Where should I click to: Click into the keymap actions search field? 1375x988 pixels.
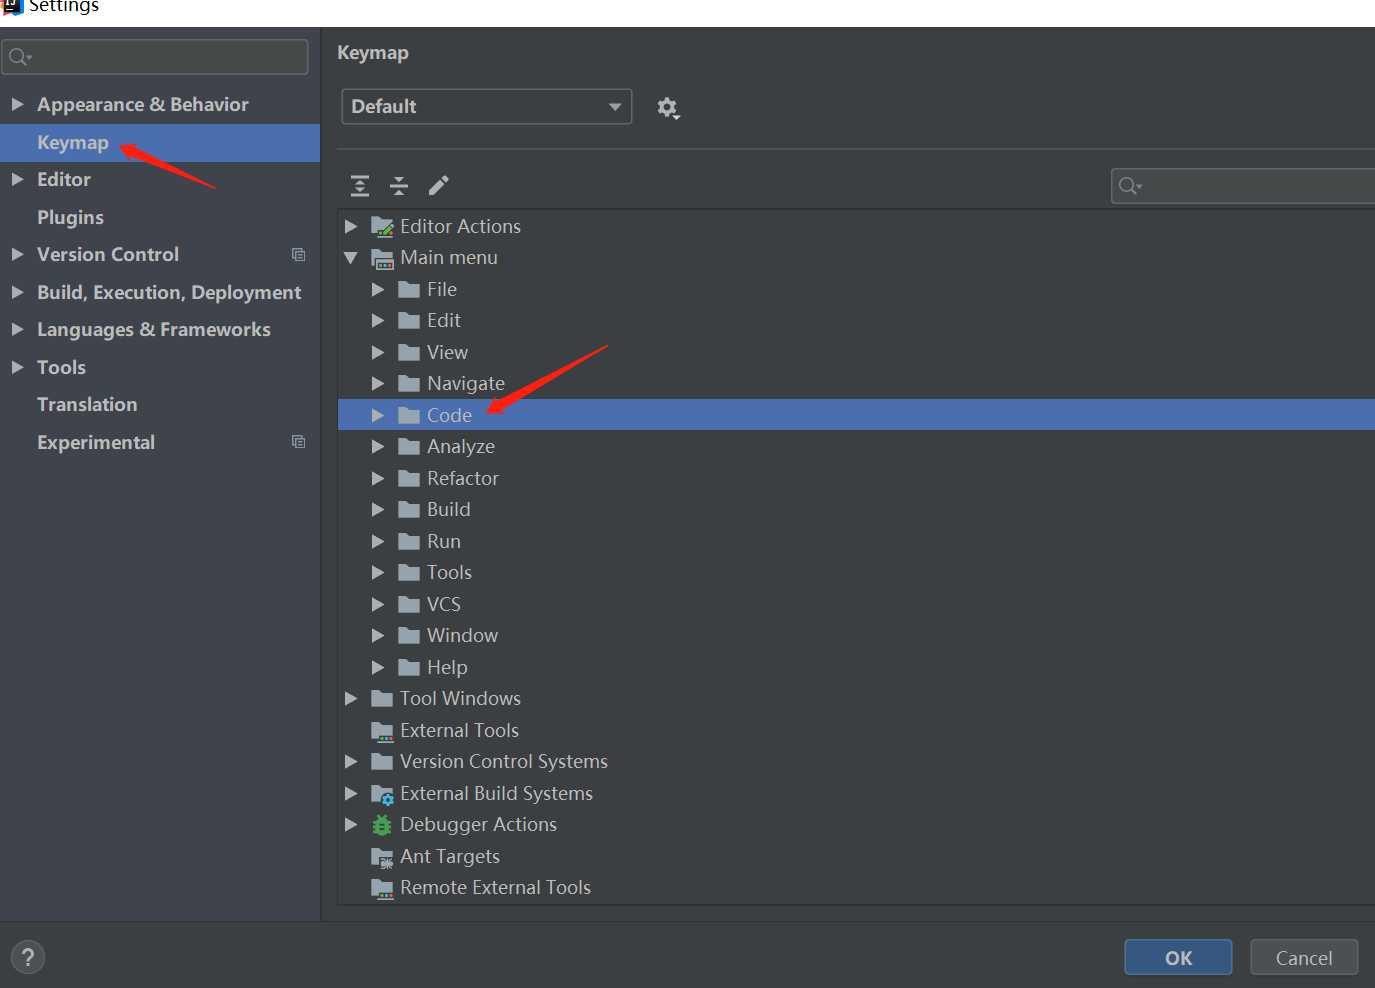(x=1243, y=186)
